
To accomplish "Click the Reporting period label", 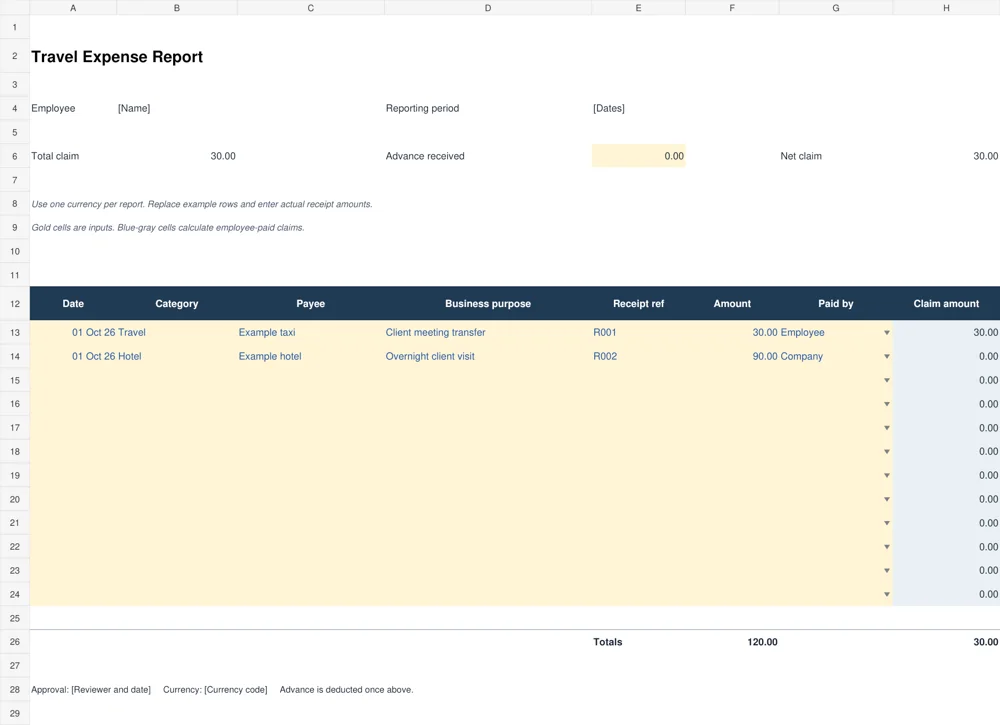I will (422, 108).
